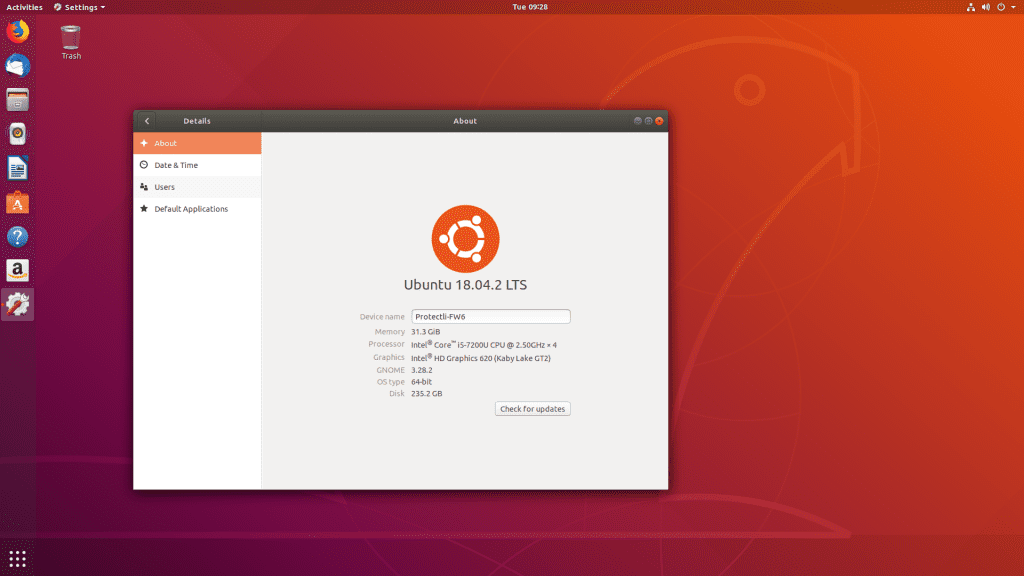Click the power icon in the top bar
The image size is (1024, 576).
point(1000,7)
